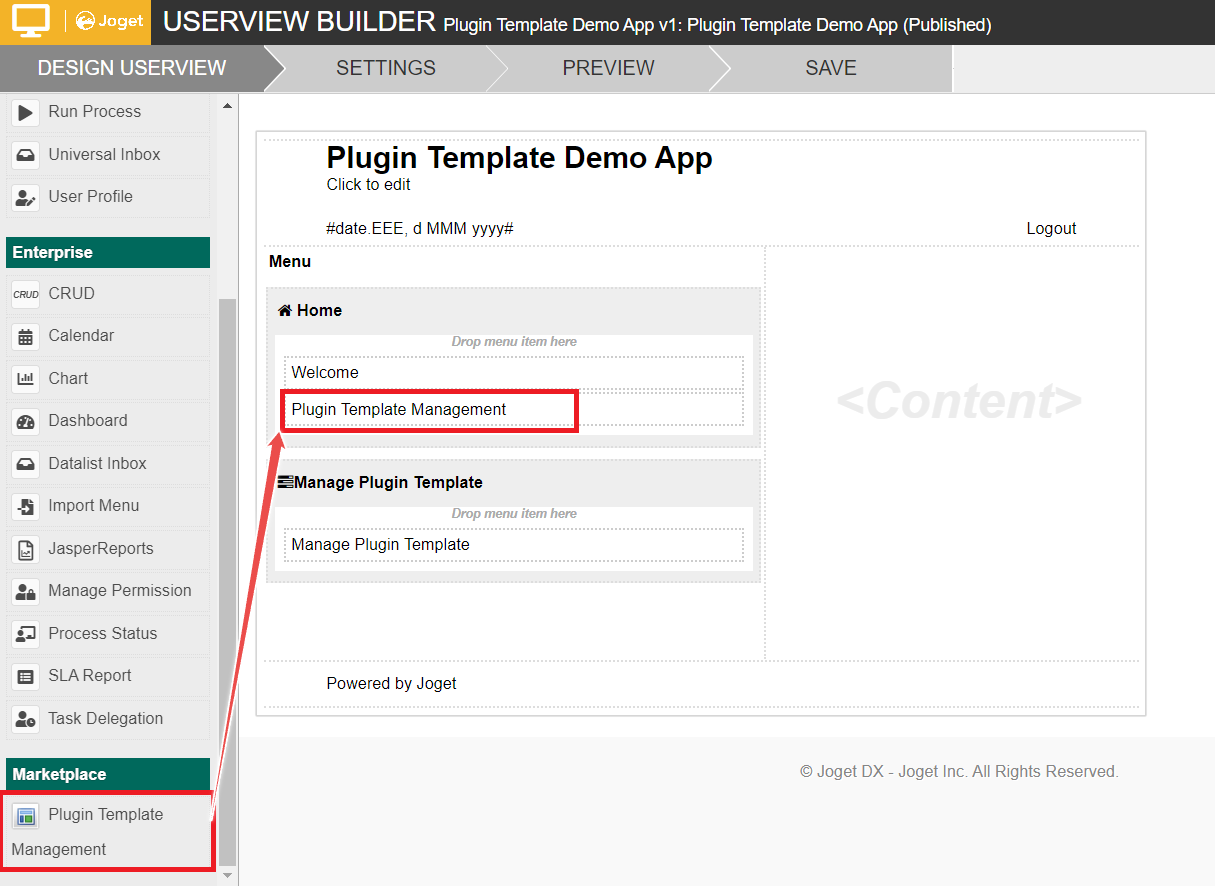Image resolution: width=1215 pixels, height=886 pixels.
Task: Click the palette scrollbar down arrow
Action: [x=228, y=876]
